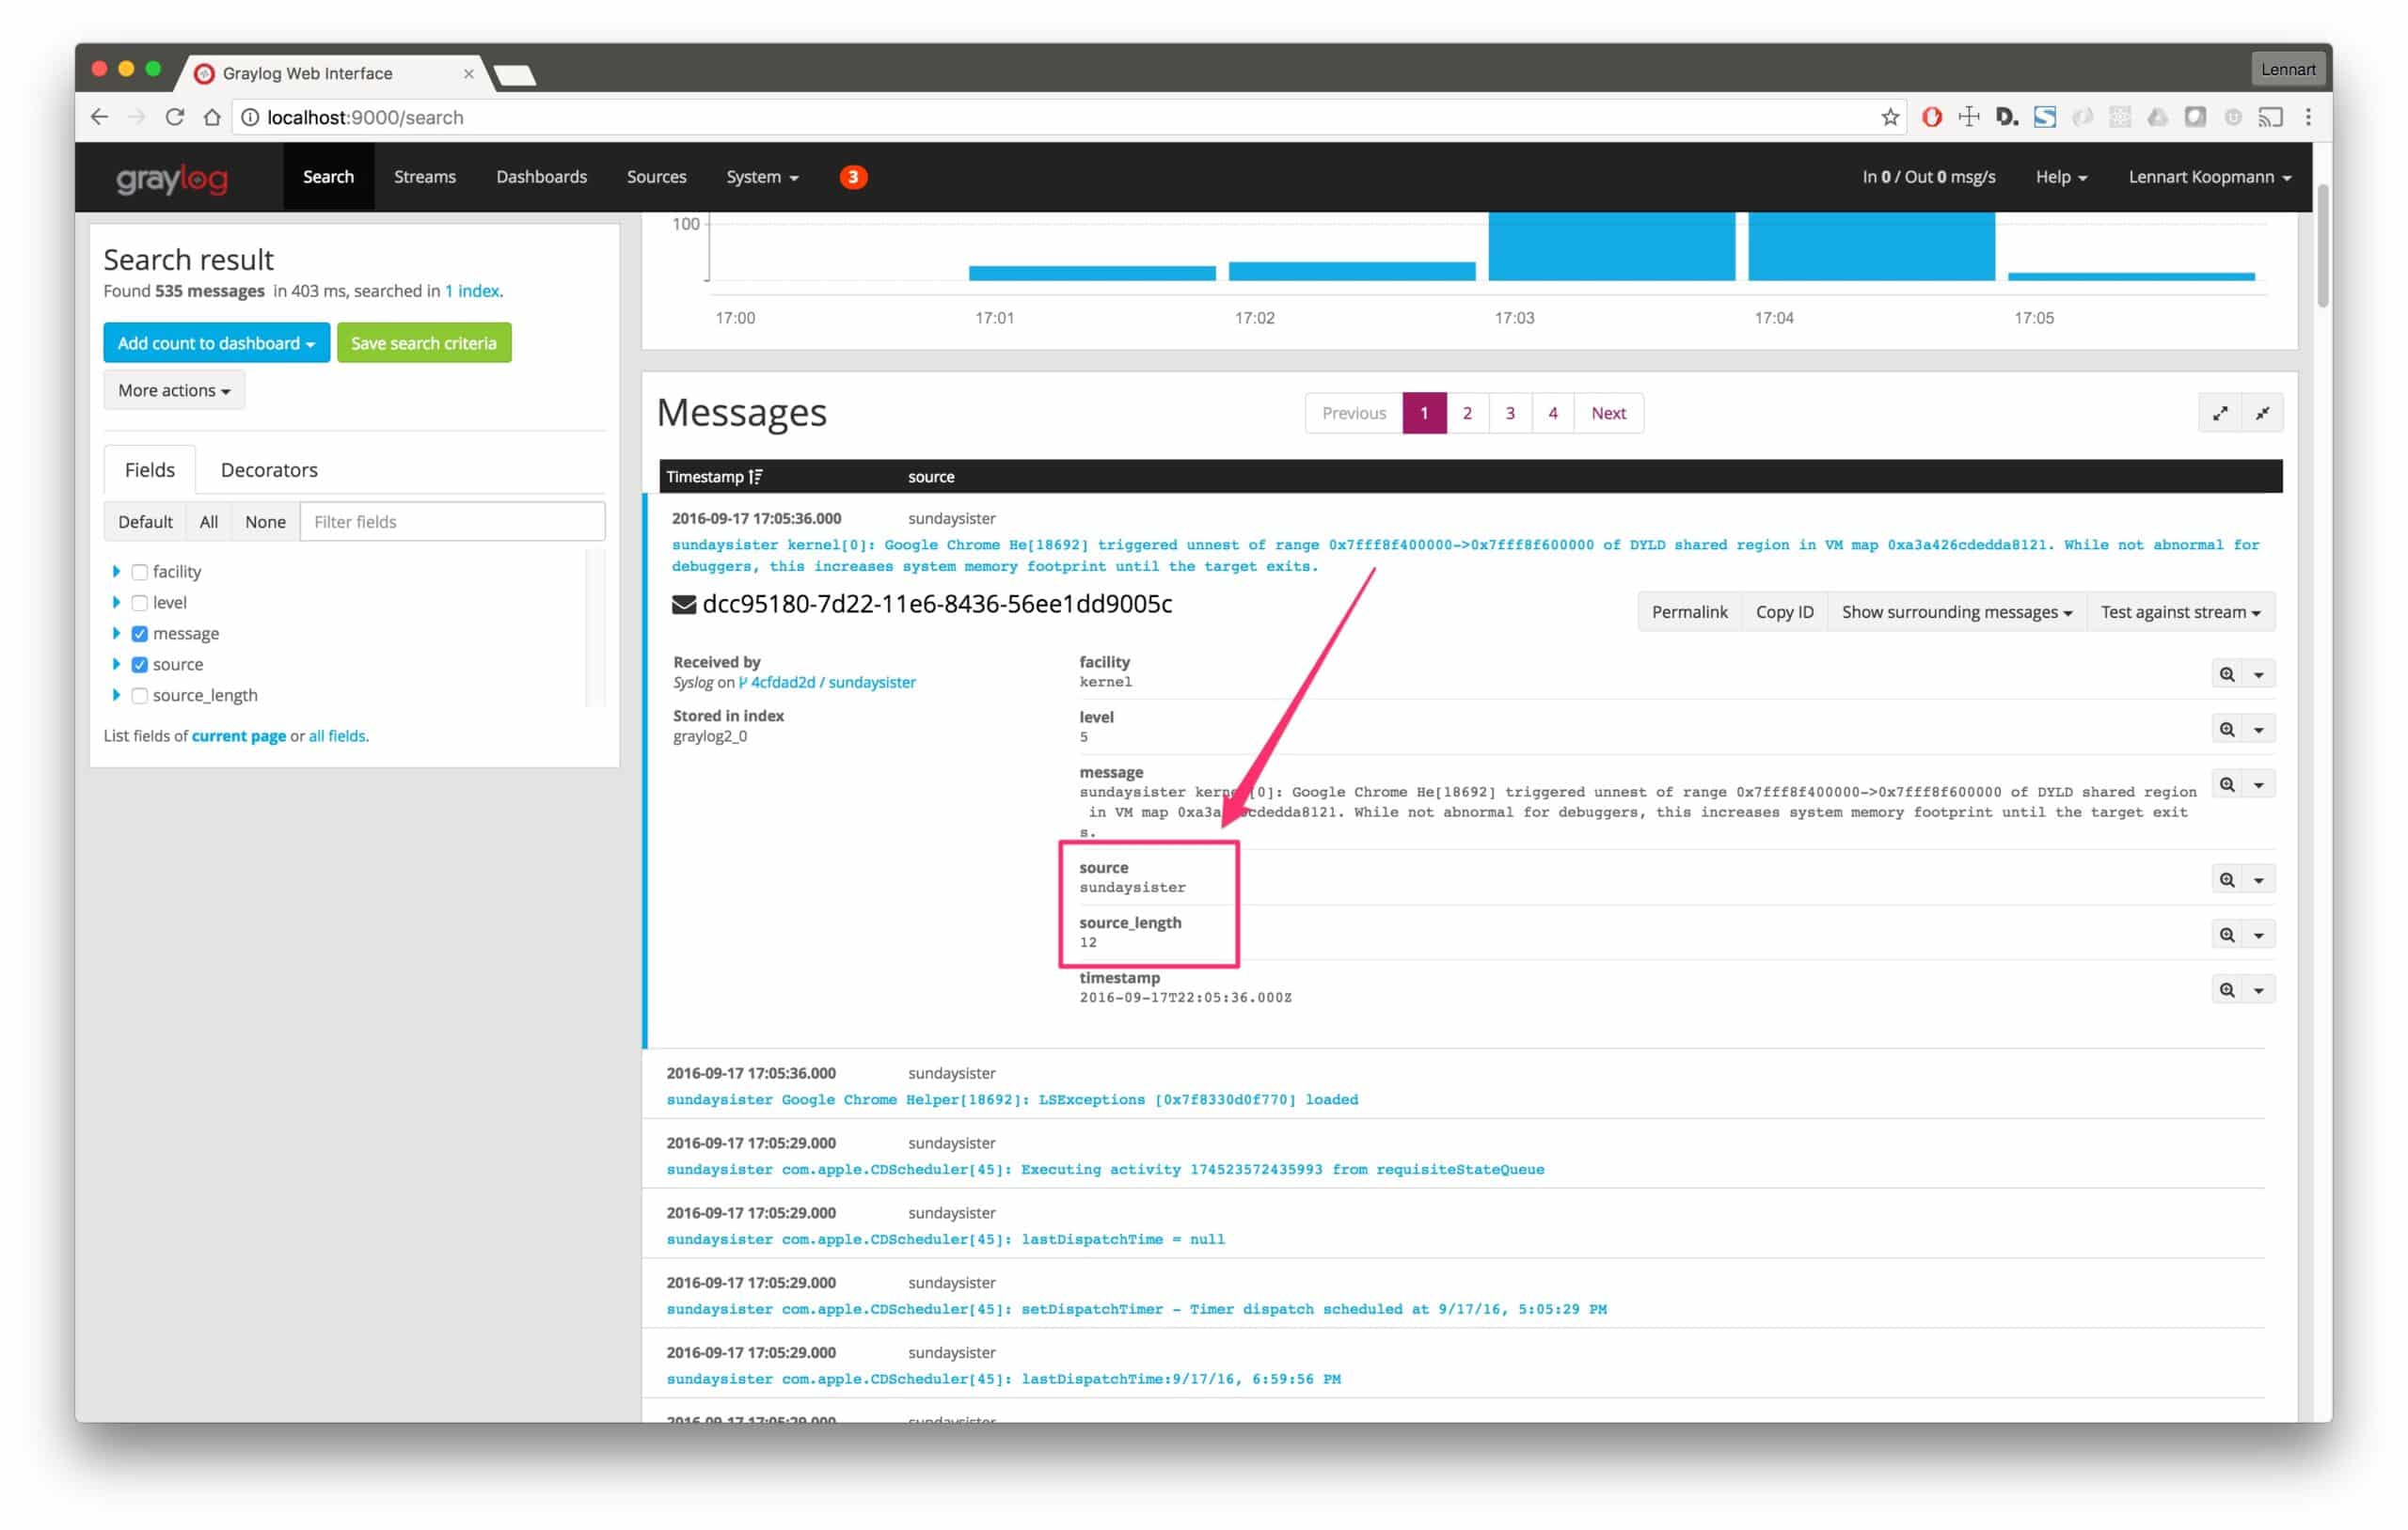Click the magnifier icon for the facility field

coord(2226,674)
